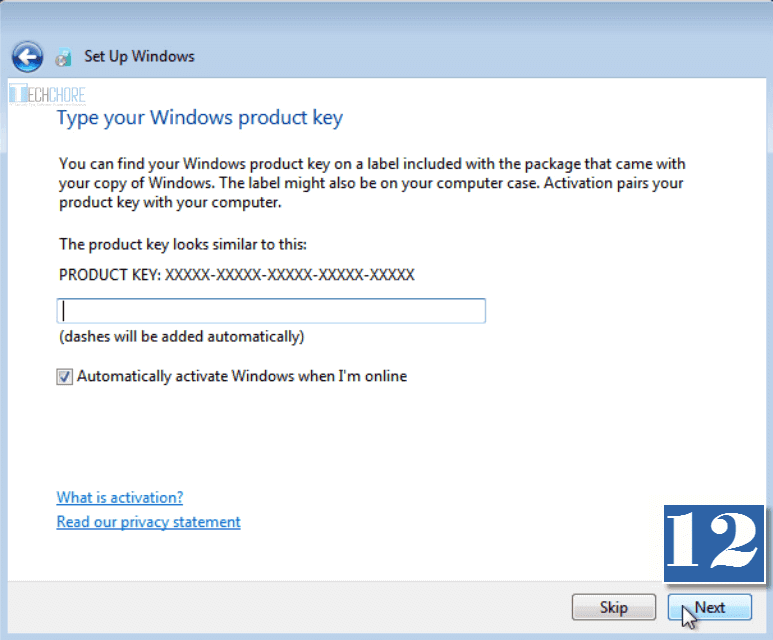Click the Next button
The image size is (773, 640).
pyautogui.click(x=710, y=607)
